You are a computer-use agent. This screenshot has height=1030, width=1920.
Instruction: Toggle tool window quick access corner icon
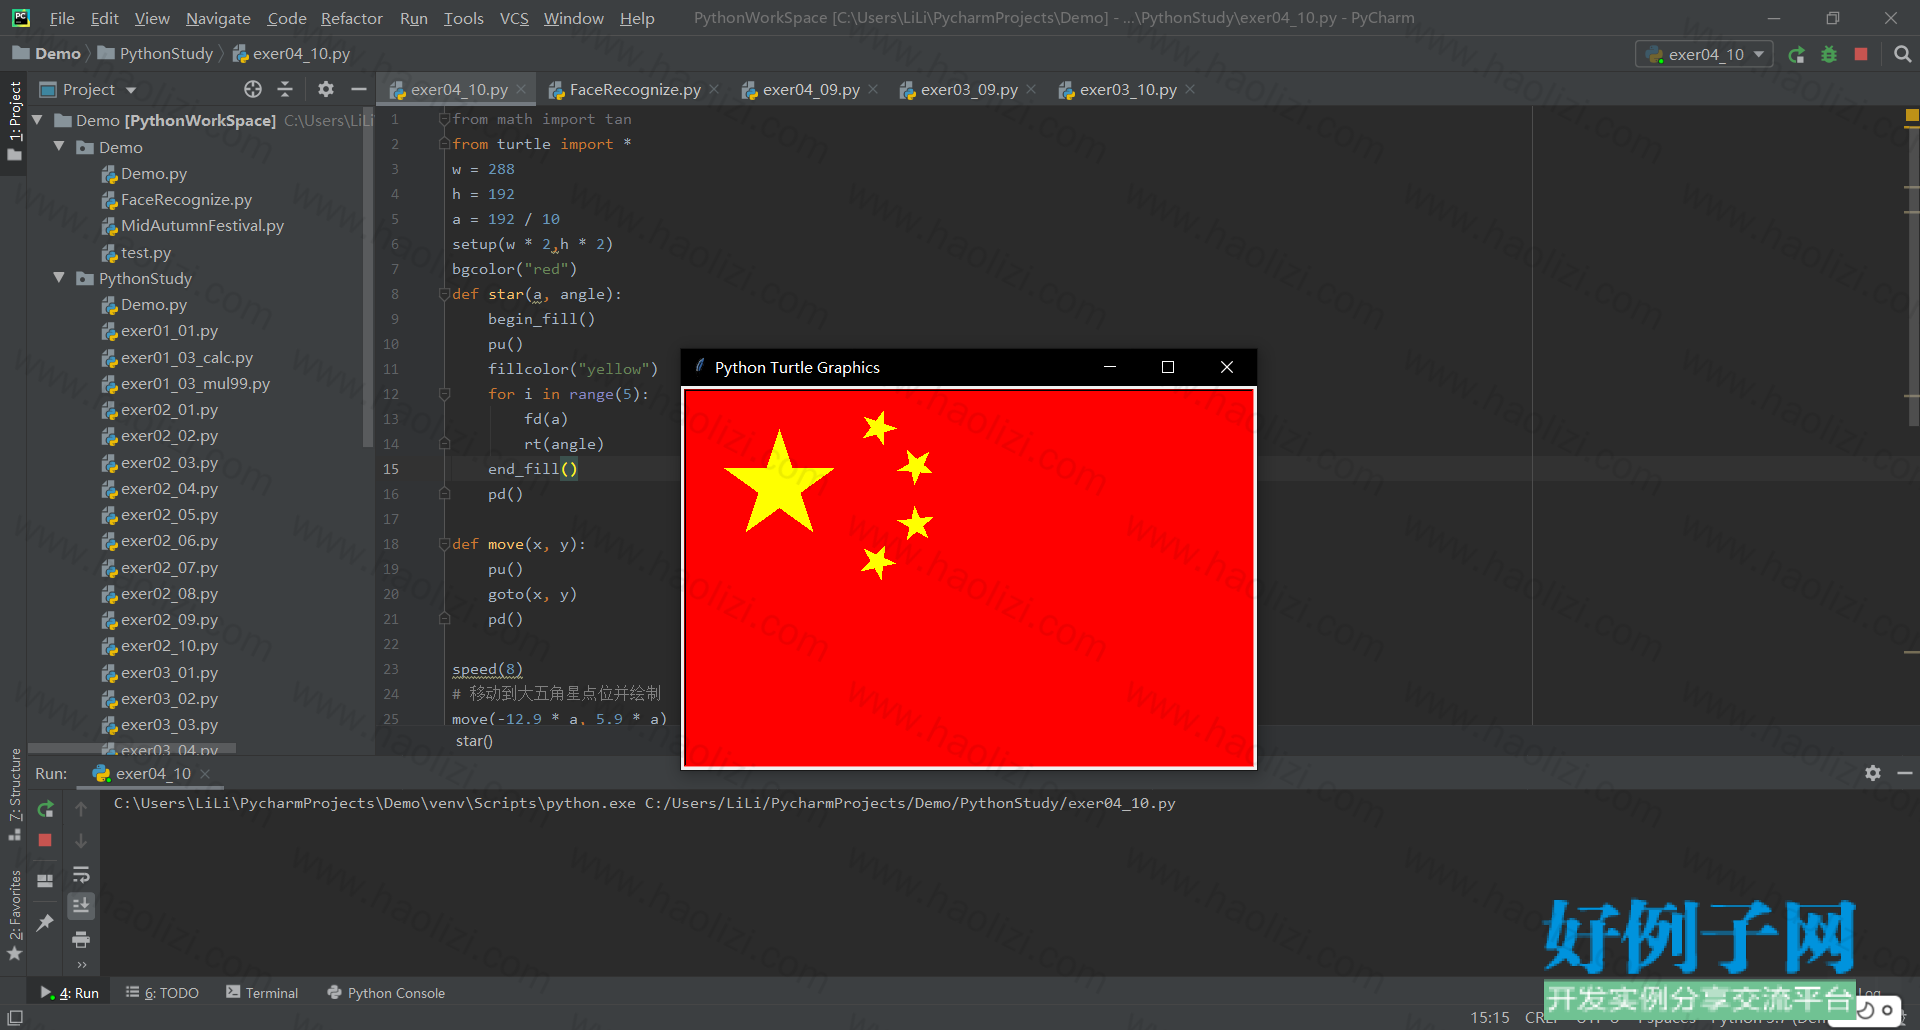coord(15,1017)
